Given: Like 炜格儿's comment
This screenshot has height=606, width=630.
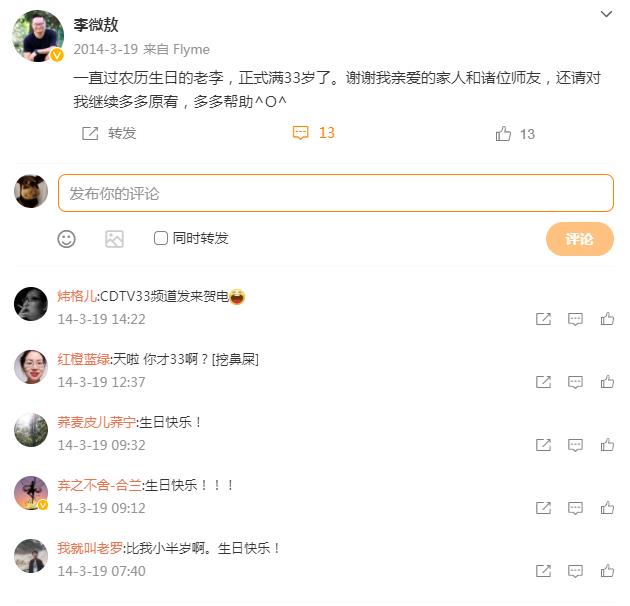Looking at the screenshot, I should point(607,319).
